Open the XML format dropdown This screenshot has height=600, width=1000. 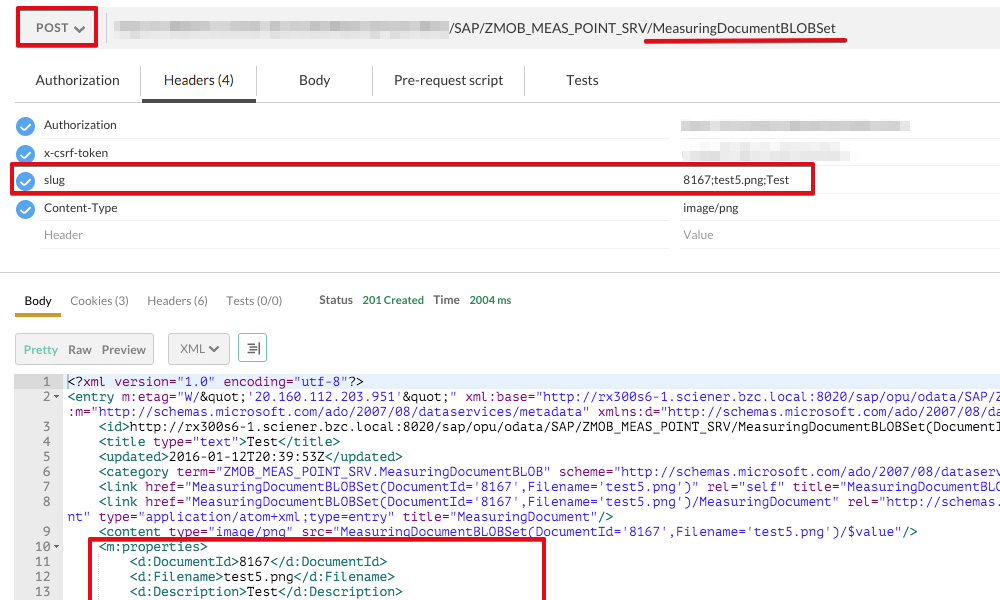(199, 349)
